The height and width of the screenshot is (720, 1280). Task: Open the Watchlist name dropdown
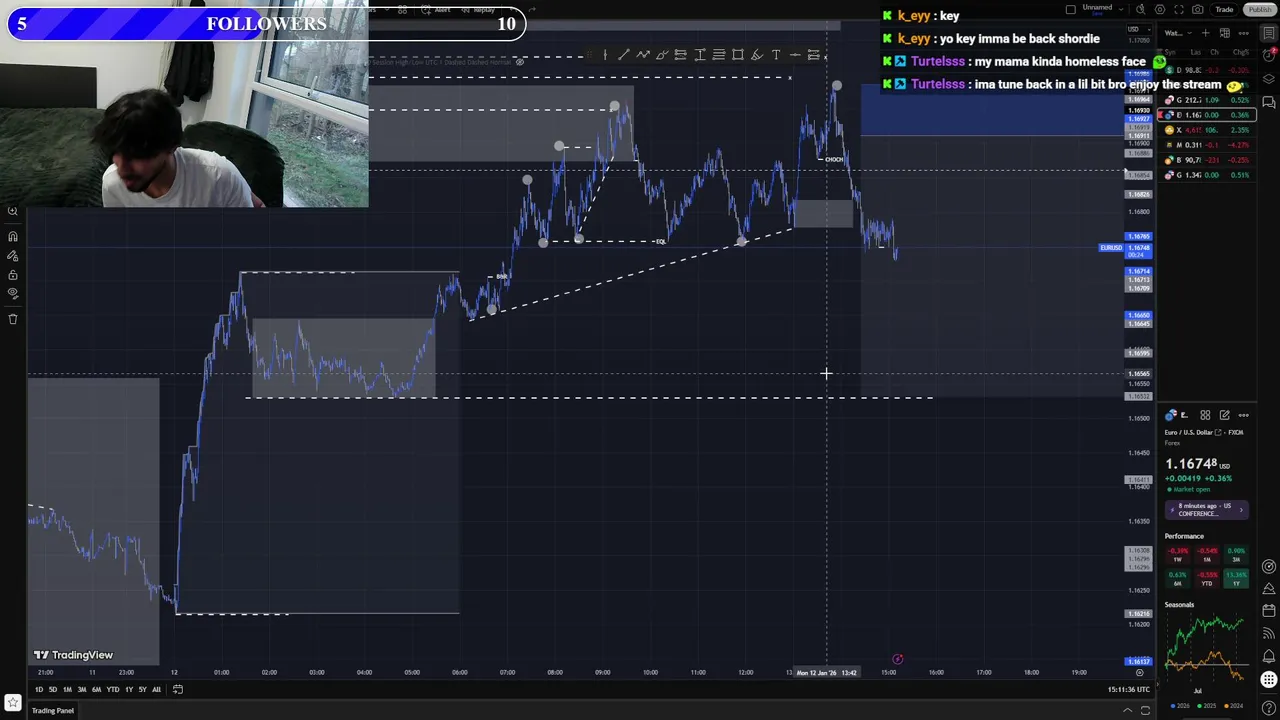[x=1178, y=33]
